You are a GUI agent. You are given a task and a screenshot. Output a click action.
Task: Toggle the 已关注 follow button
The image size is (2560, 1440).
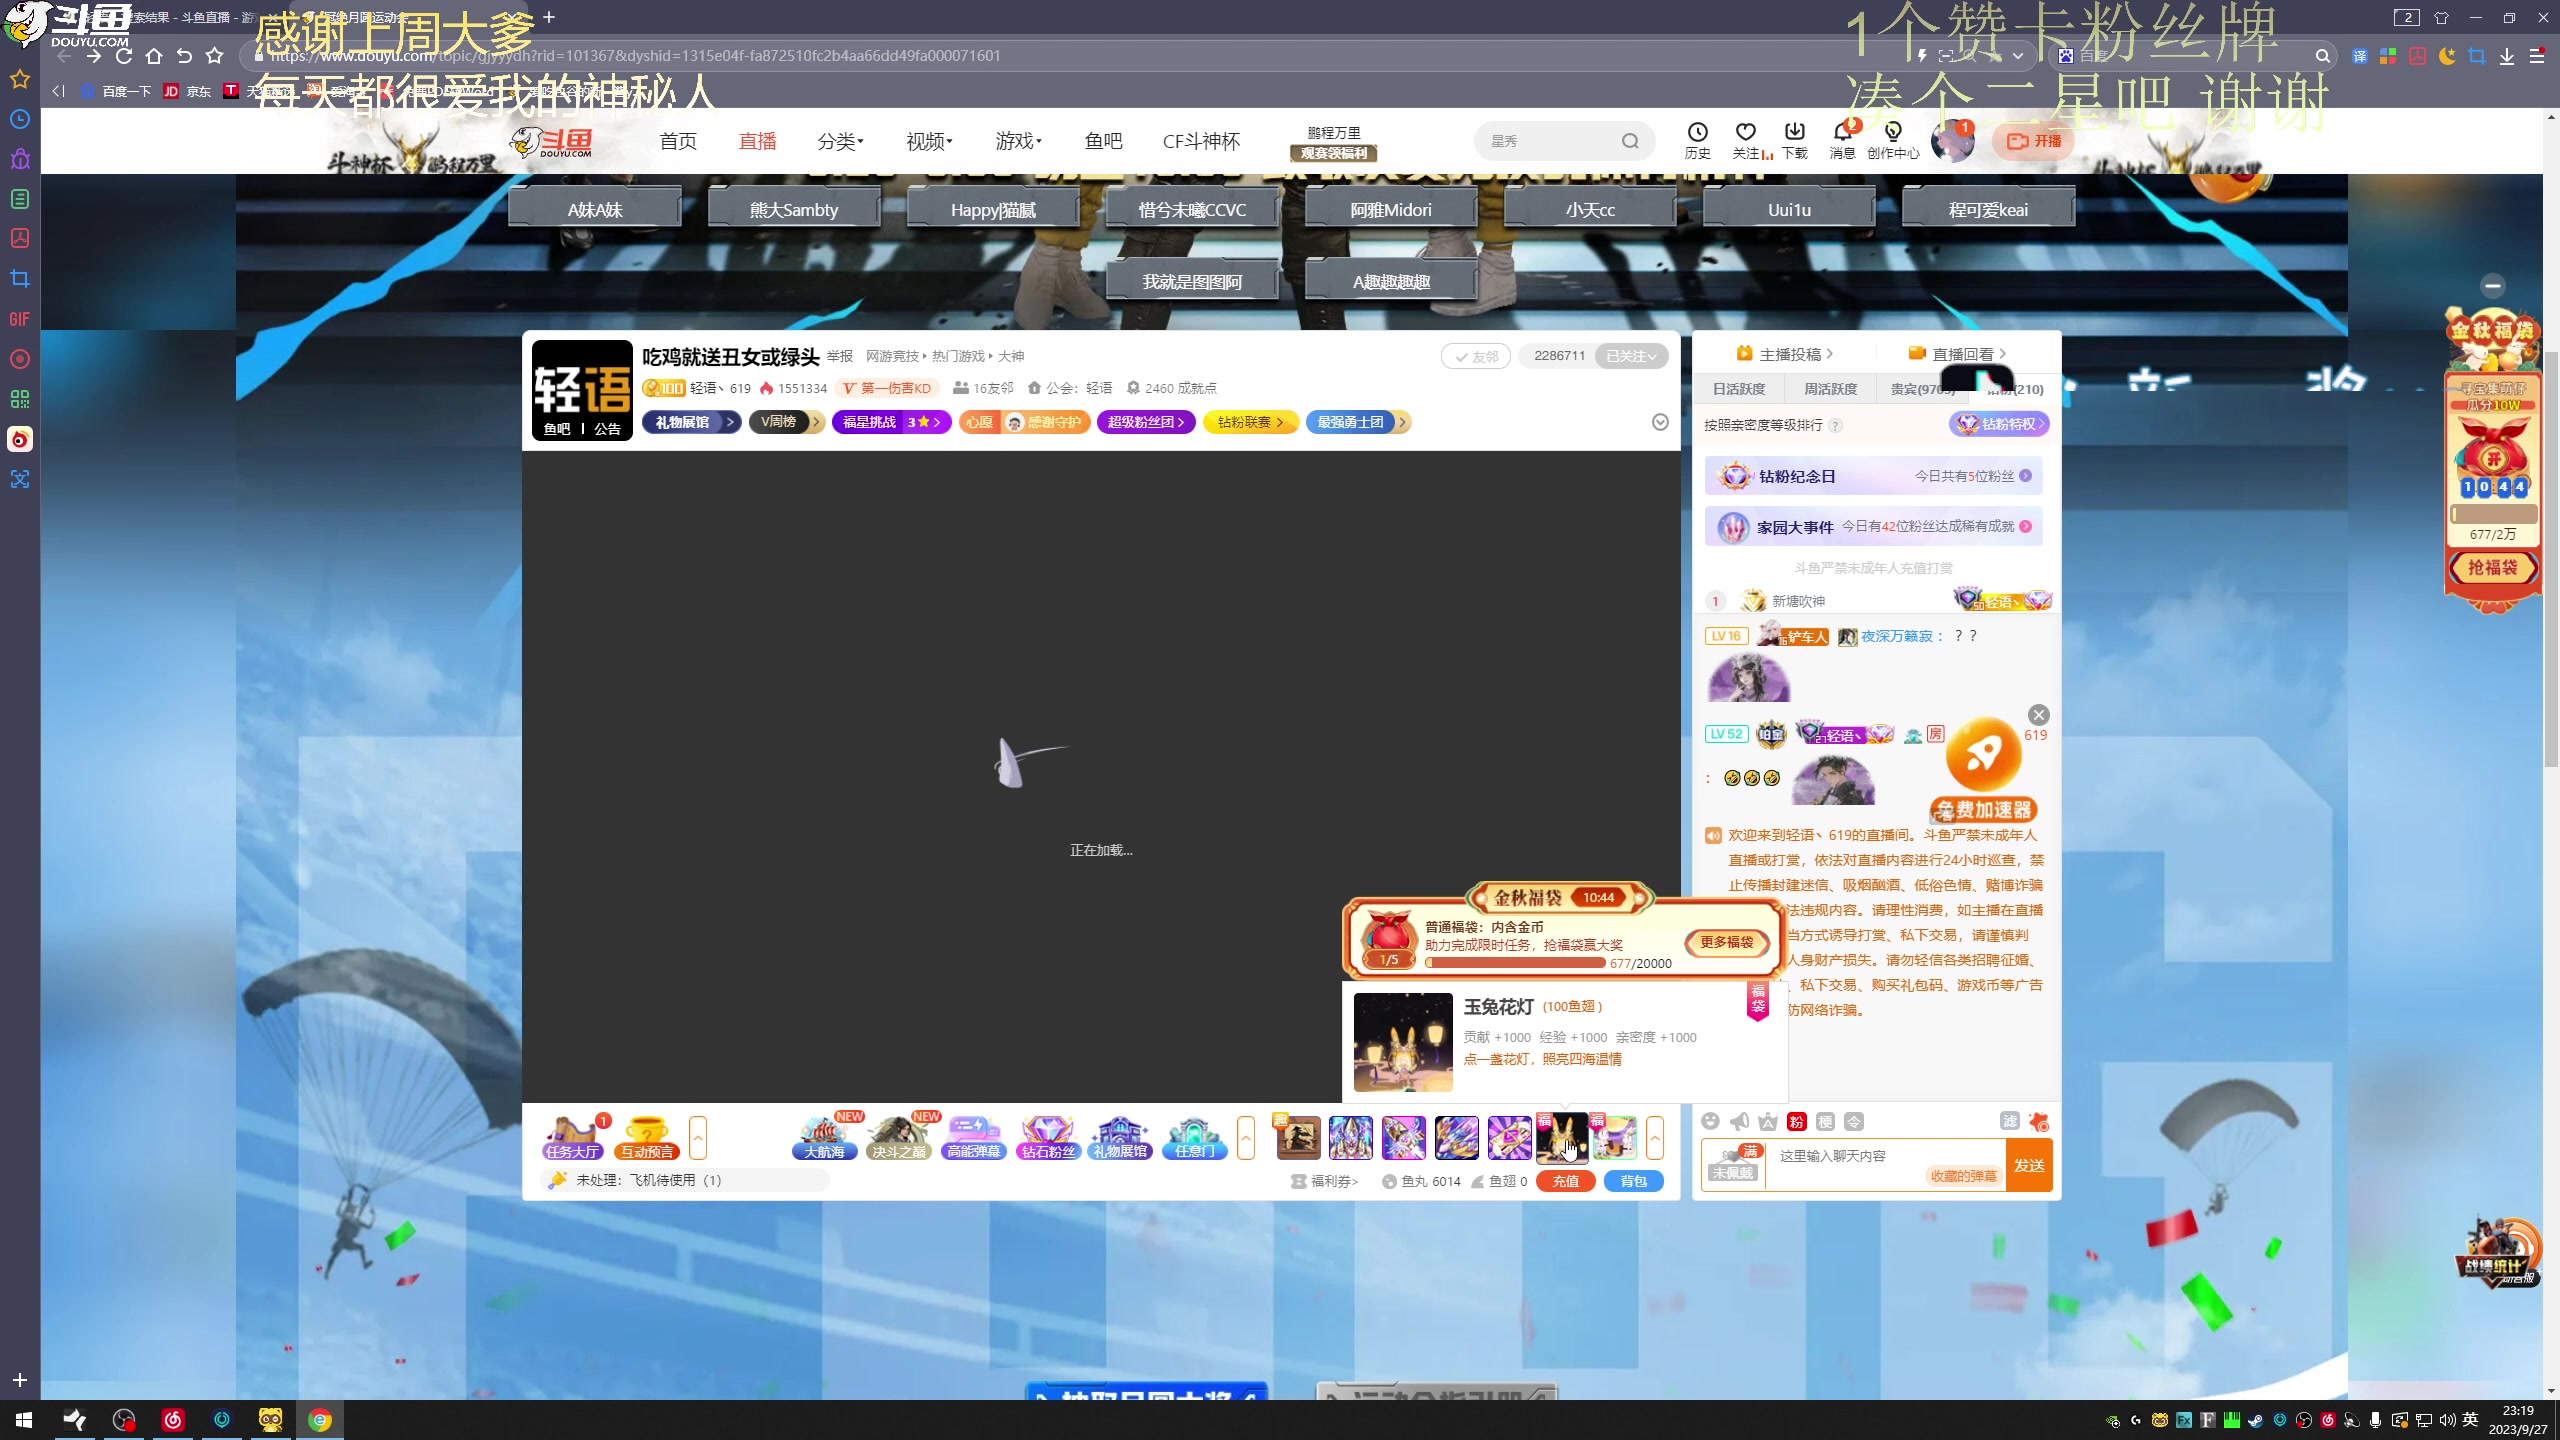point(1631,356)
